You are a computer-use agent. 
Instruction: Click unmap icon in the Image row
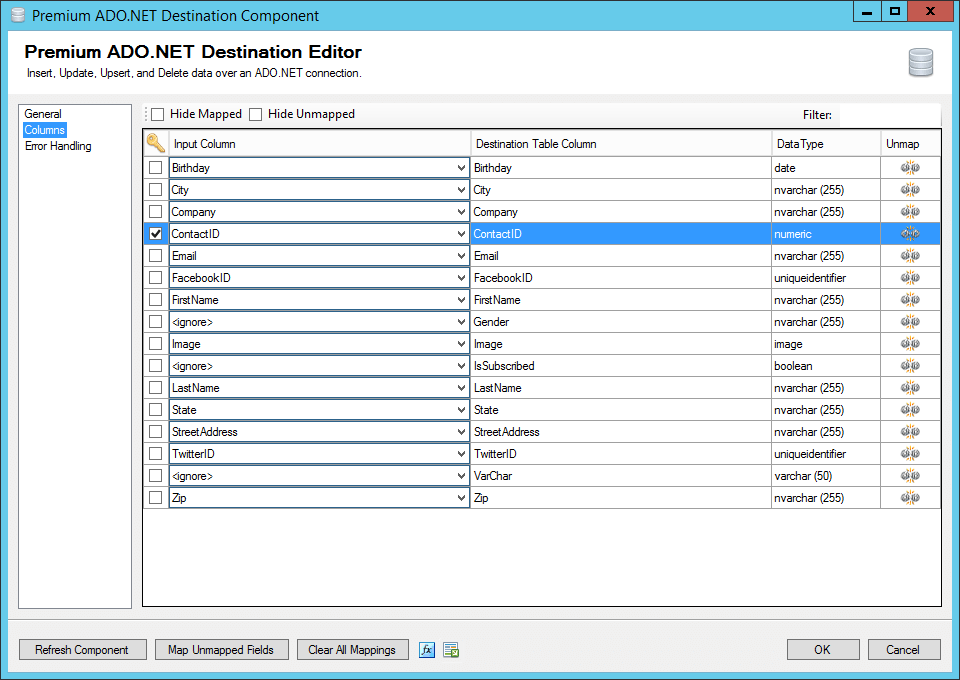pos(910,344)
